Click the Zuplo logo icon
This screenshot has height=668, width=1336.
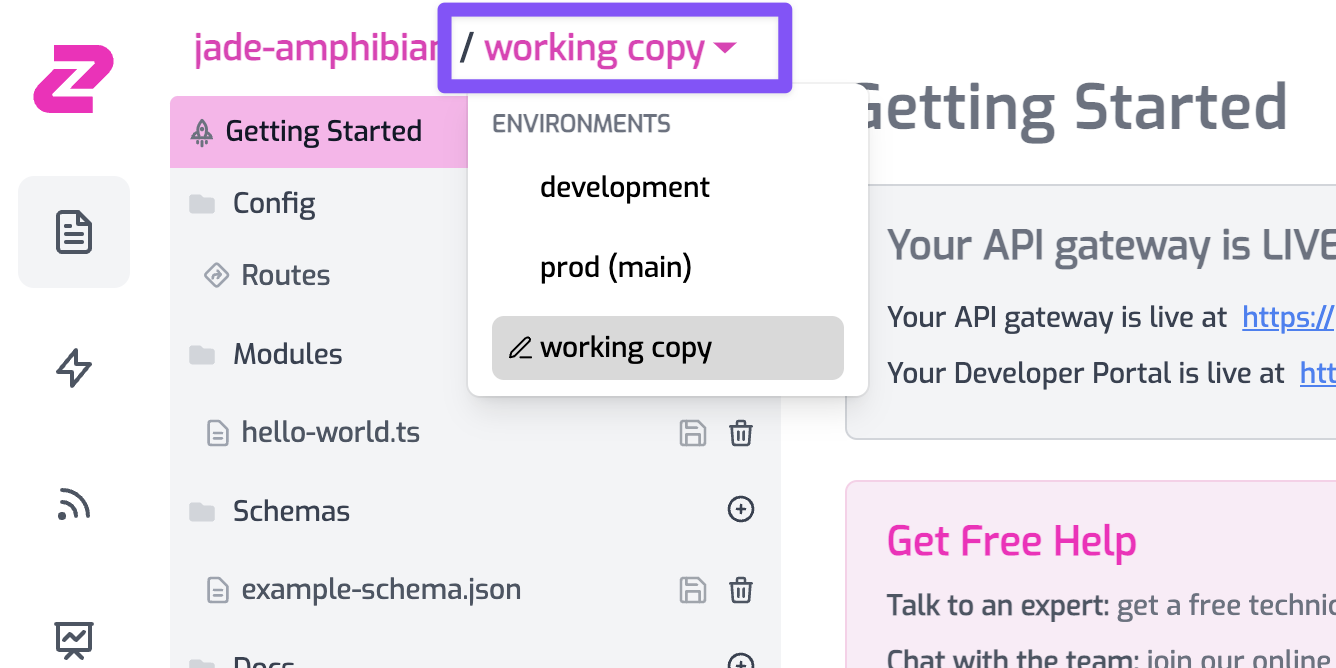pos(73,78)
